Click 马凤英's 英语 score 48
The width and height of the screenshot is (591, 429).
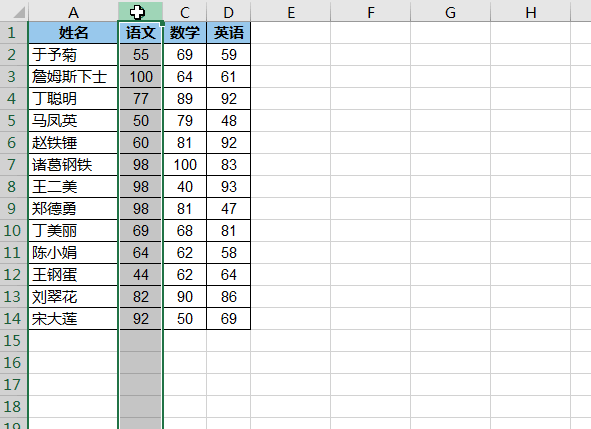pyautogui.click(x=228, y=121)
